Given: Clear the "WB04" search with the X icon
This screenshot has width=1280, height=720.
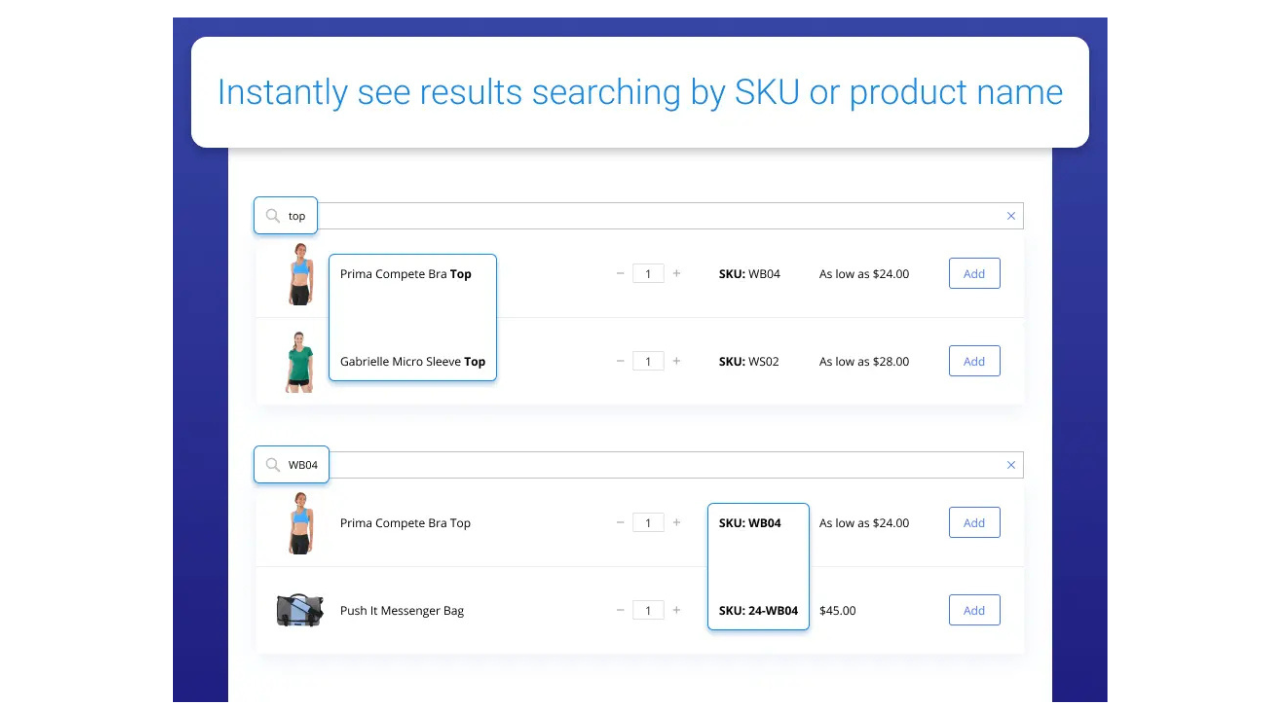Looking at the screenshot, I should [x=1011, y=465].
